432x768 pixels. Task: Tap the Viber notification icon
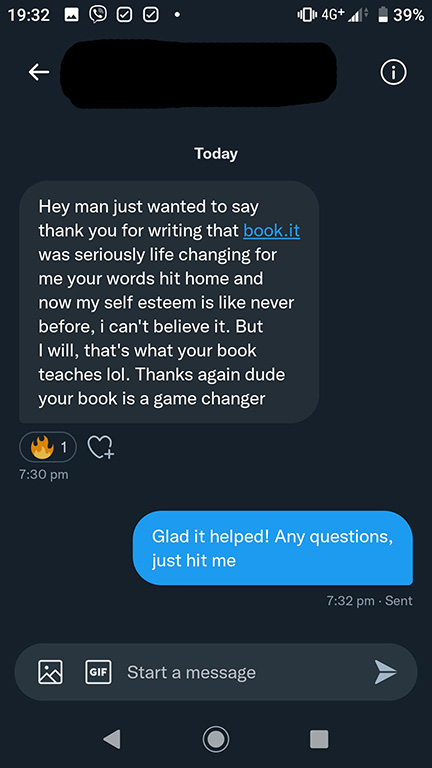coord(97,15)
